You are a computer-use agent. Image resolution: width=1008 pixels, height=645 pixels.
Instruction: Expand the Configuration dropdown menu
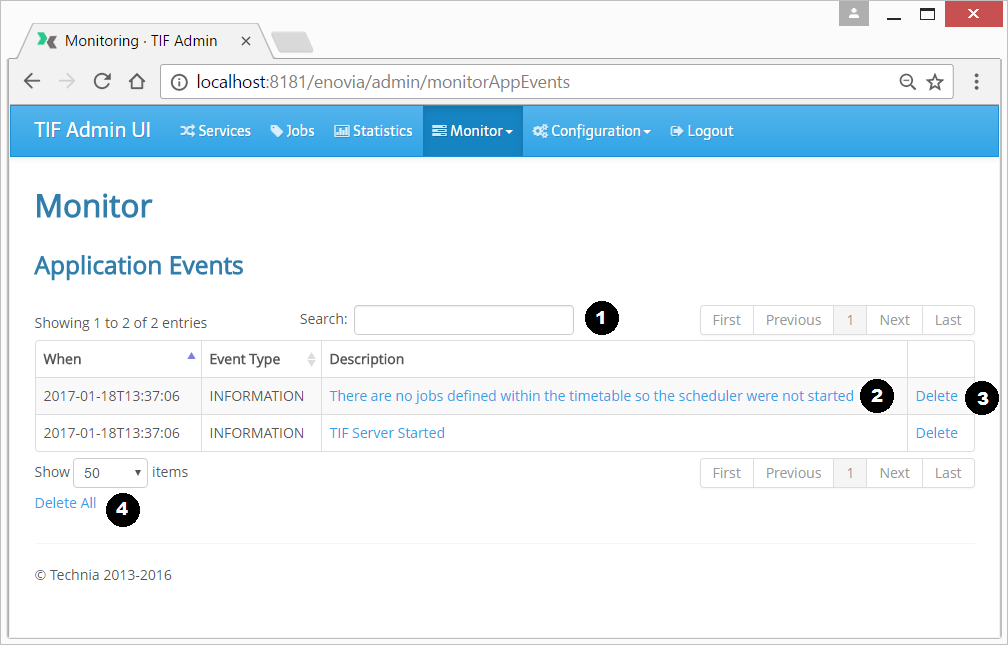[x=591, y=131]
